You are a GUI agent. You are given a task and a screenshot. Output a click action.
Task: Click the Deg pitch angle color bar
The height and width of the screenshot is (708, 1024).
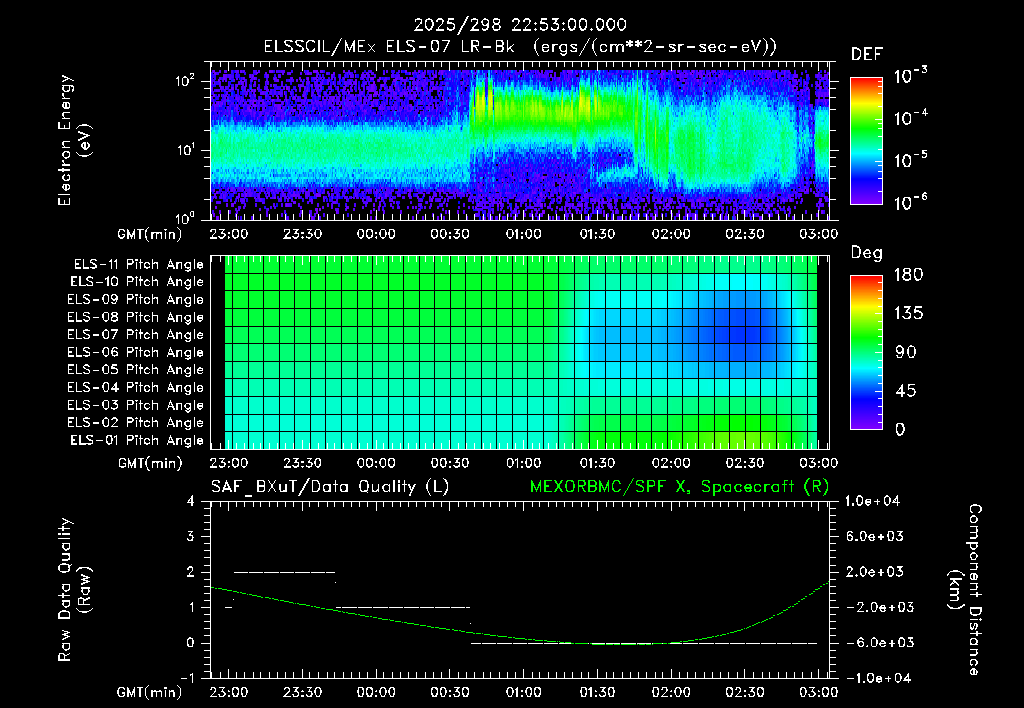click(x=867, y=352)
